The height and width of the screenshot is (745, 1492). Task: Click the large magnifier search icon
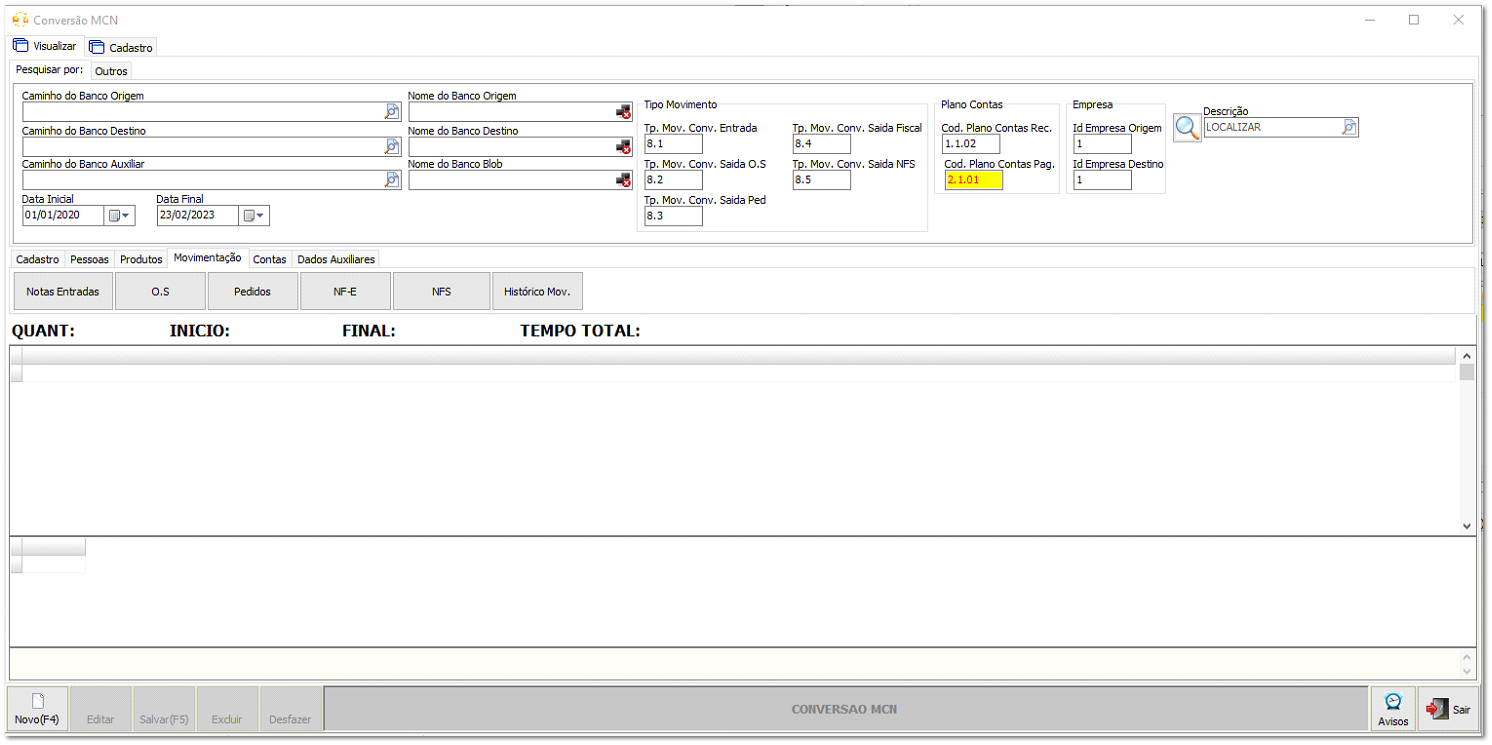[x=1187, y=128]
